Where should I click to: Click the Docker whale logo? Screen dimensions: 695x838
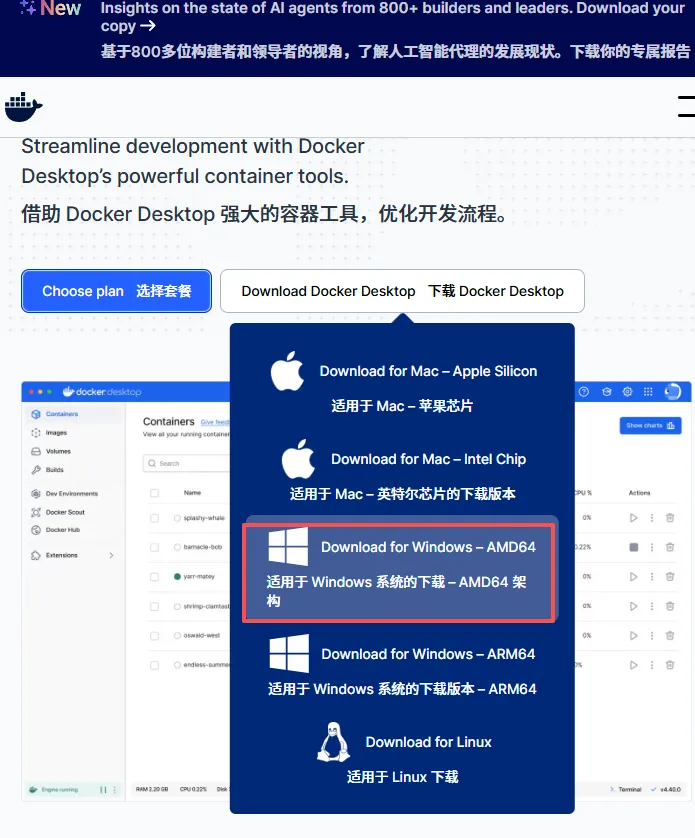(24, 107)
